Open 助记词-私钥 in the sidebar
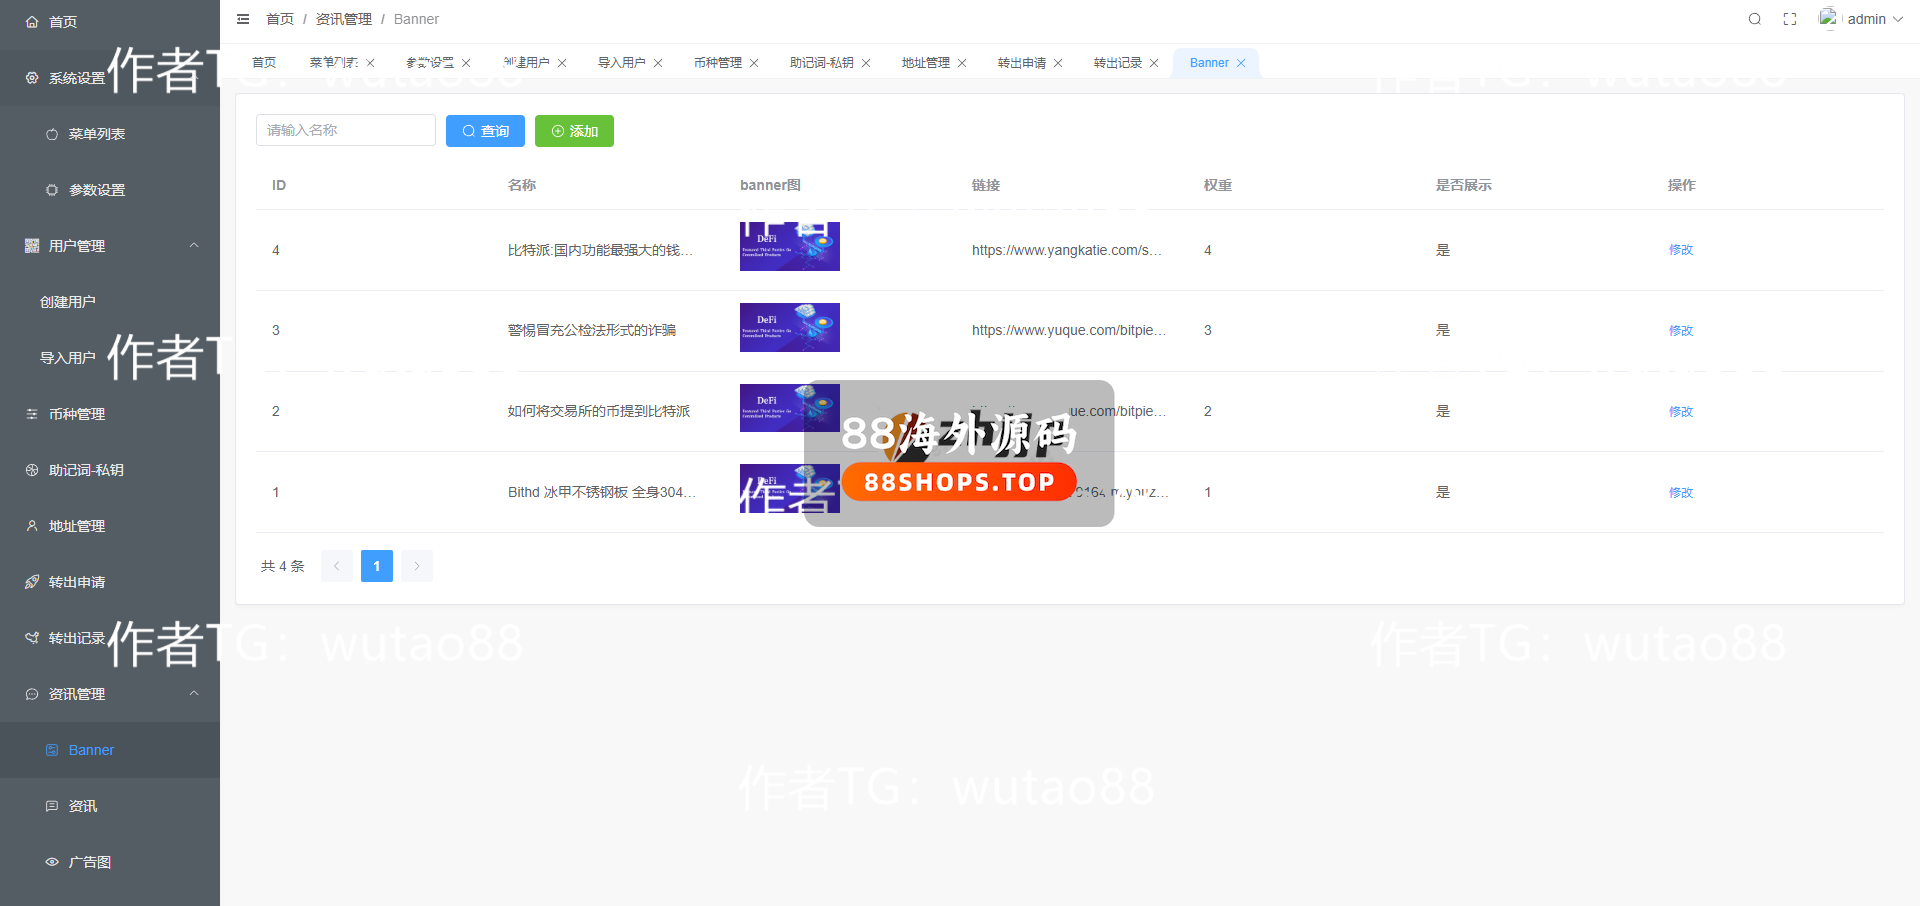The image size is (1920, 906). pyautogui.click(x=86, y=470)
